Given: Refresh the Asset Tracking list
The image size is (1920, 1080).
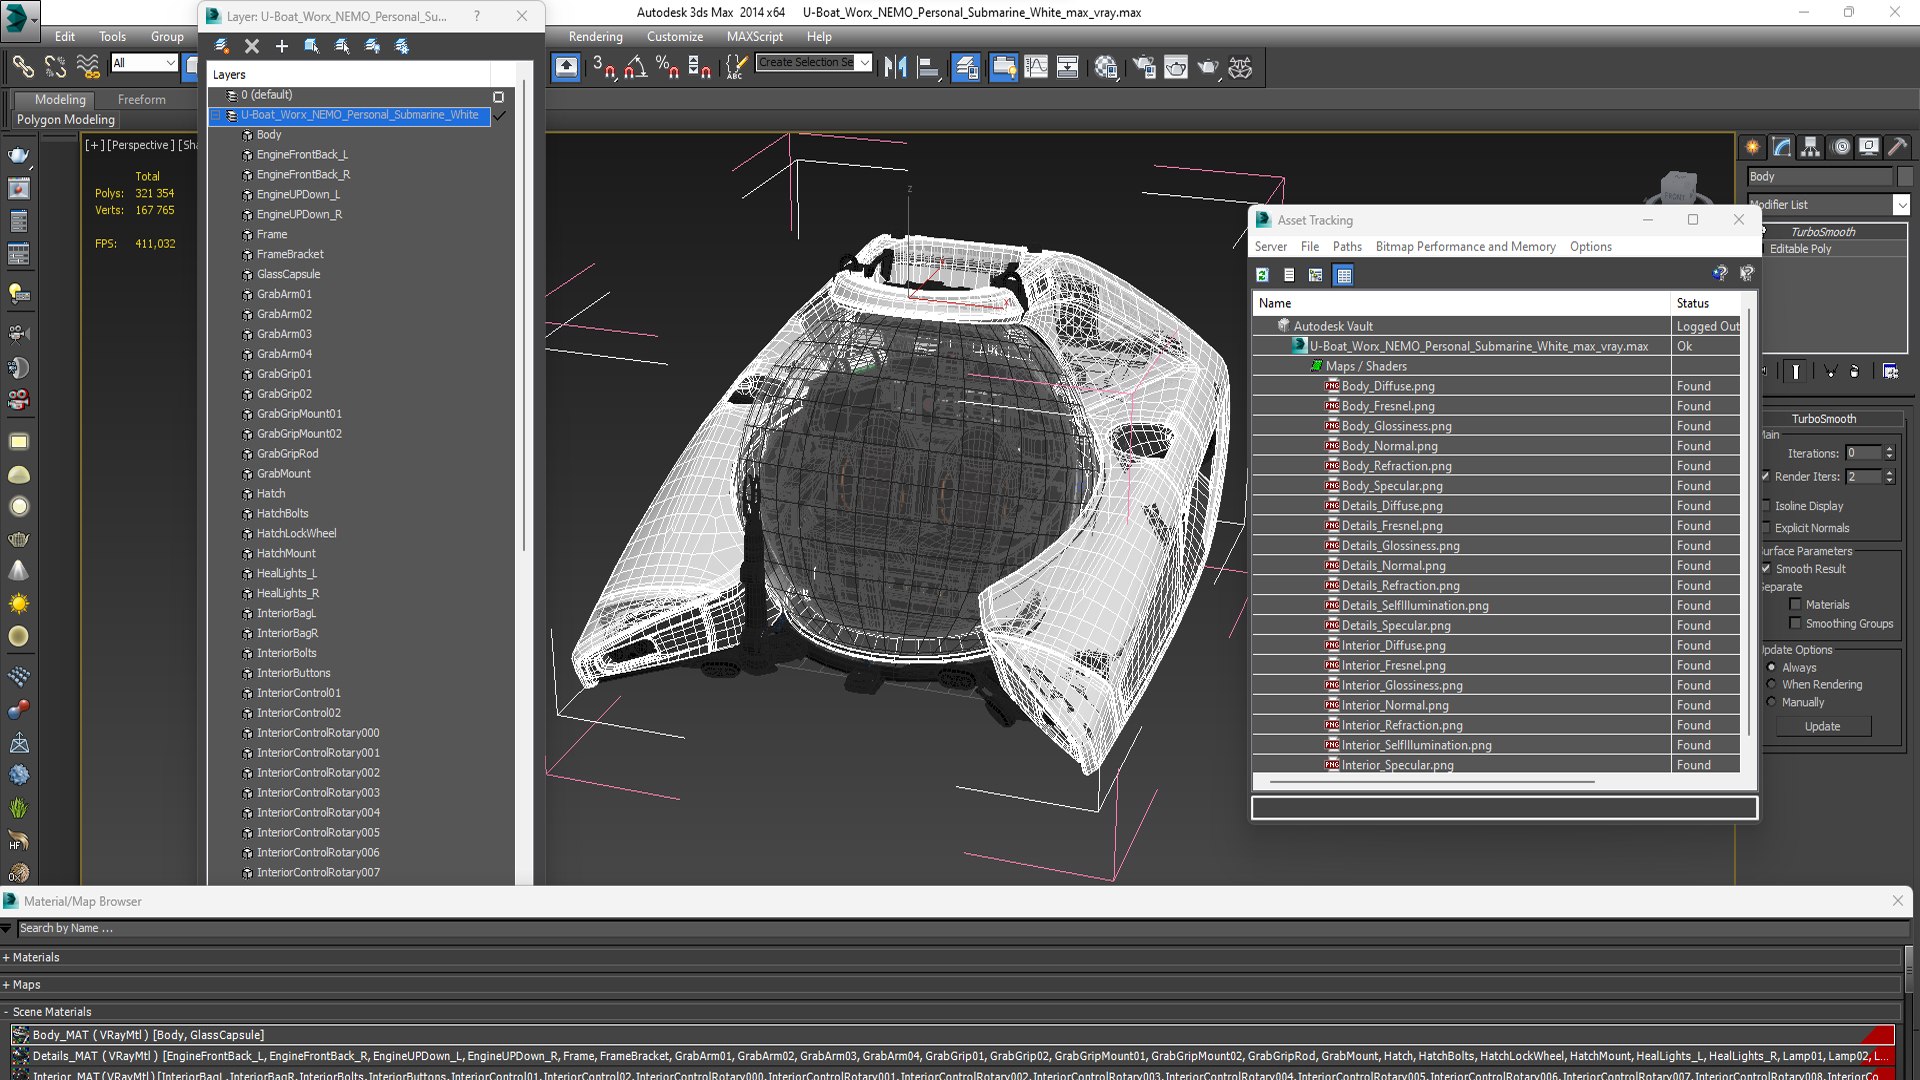Looking at the screenshot, I should [1262, 275].
